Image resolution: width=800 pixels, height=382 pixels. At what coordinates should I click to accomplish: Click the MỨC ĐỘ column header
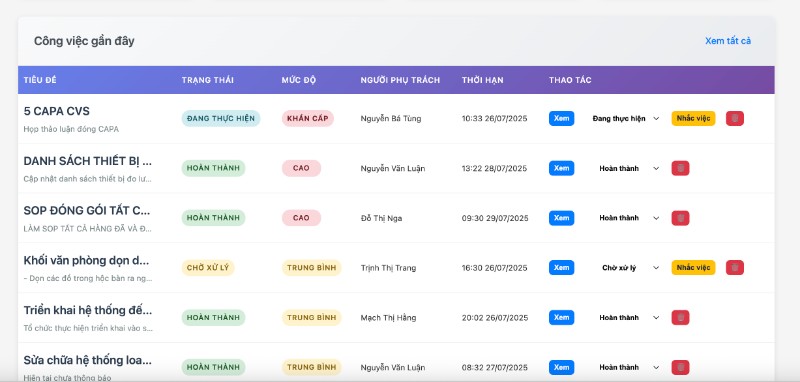(x=298, y=80)
